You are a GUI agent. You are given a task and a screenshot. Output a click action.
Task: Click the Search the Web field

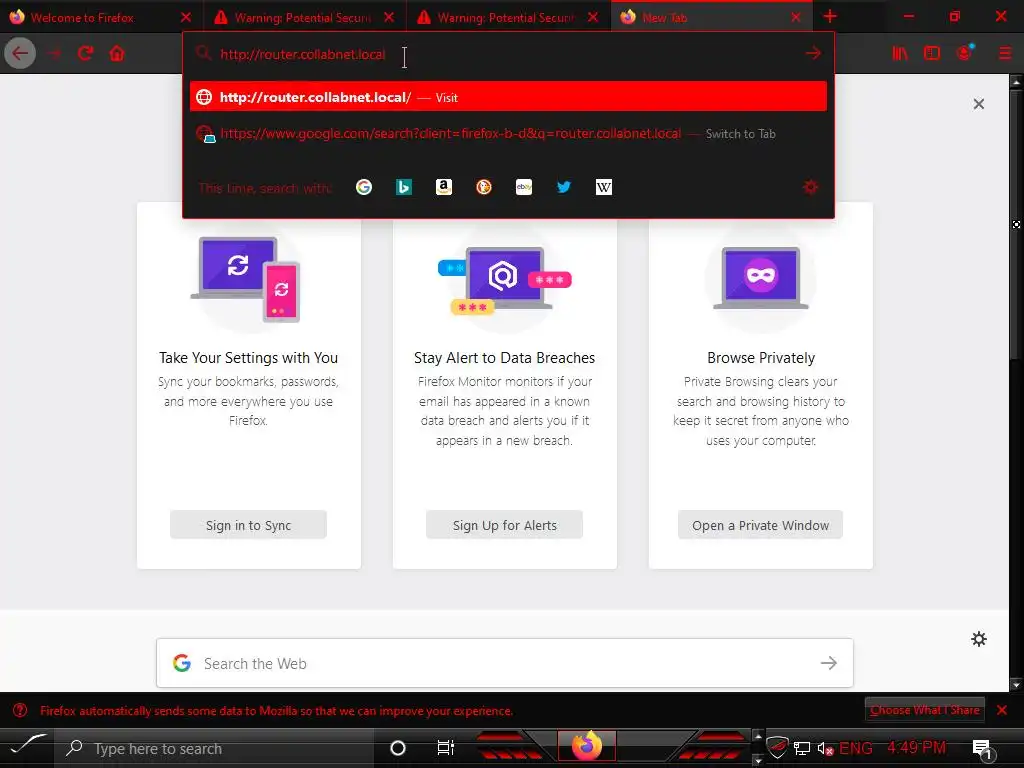[505, 664]
